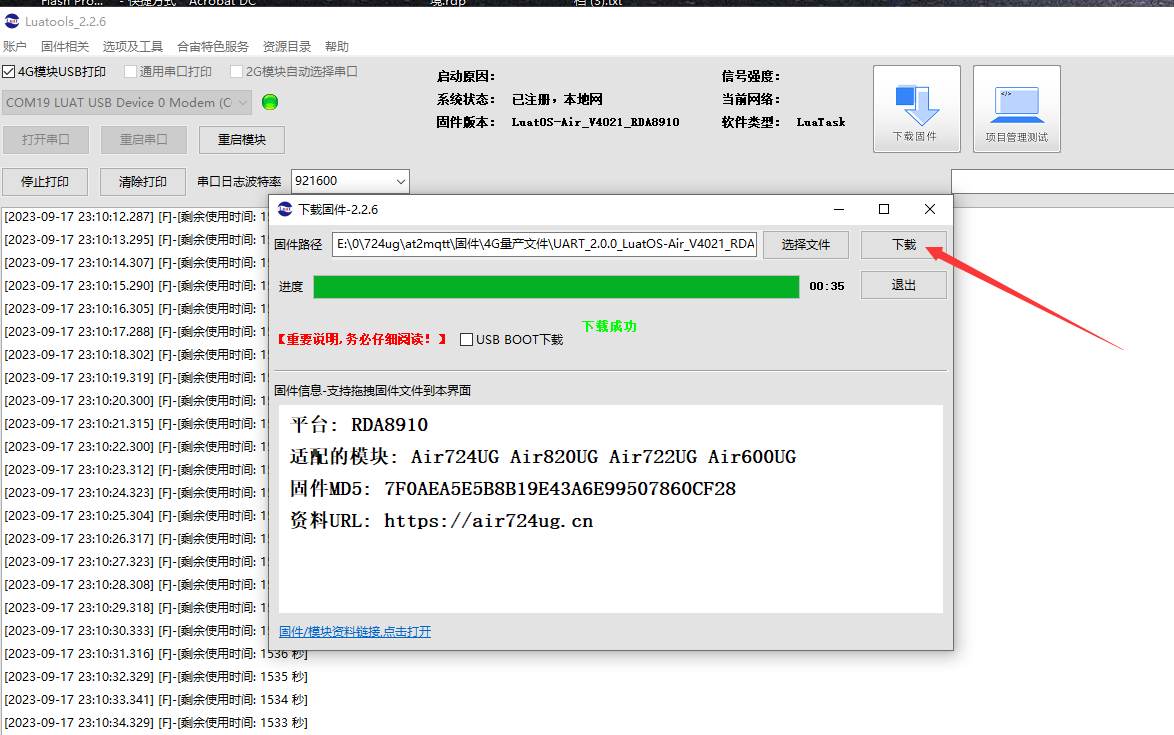This screenshot has width=1174, height=735.
Task: Click the 平台: RDA8910 info line
Action: pyautogui.click(x=359, y=425)
